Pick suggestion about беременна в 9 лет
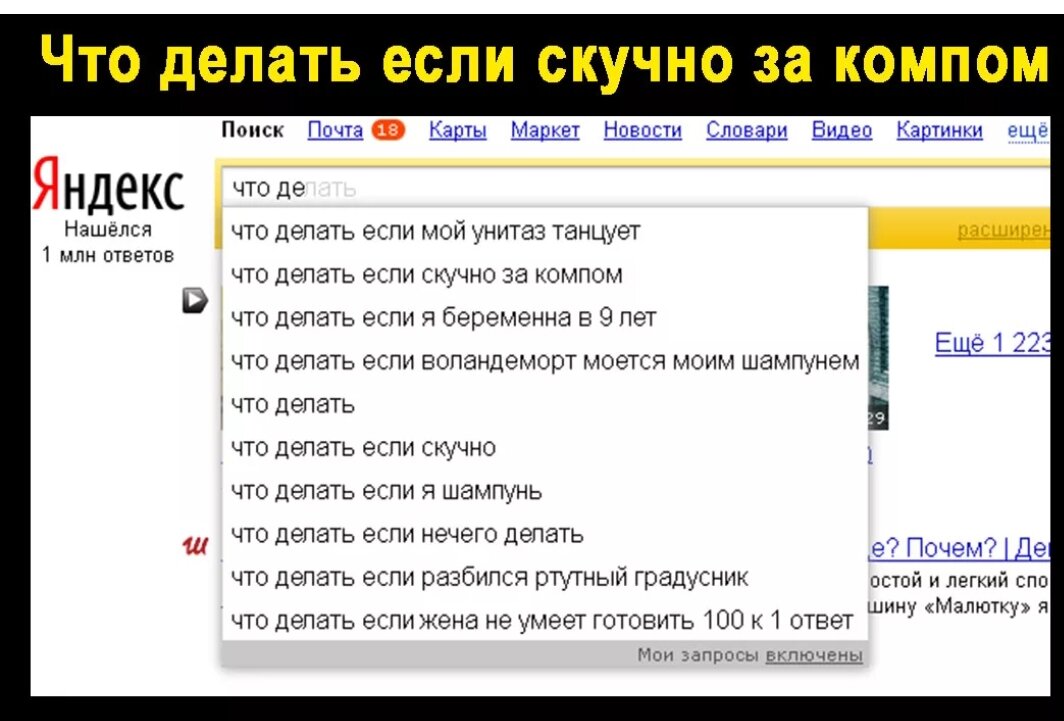1064x721 pixels. coord(545,317)
